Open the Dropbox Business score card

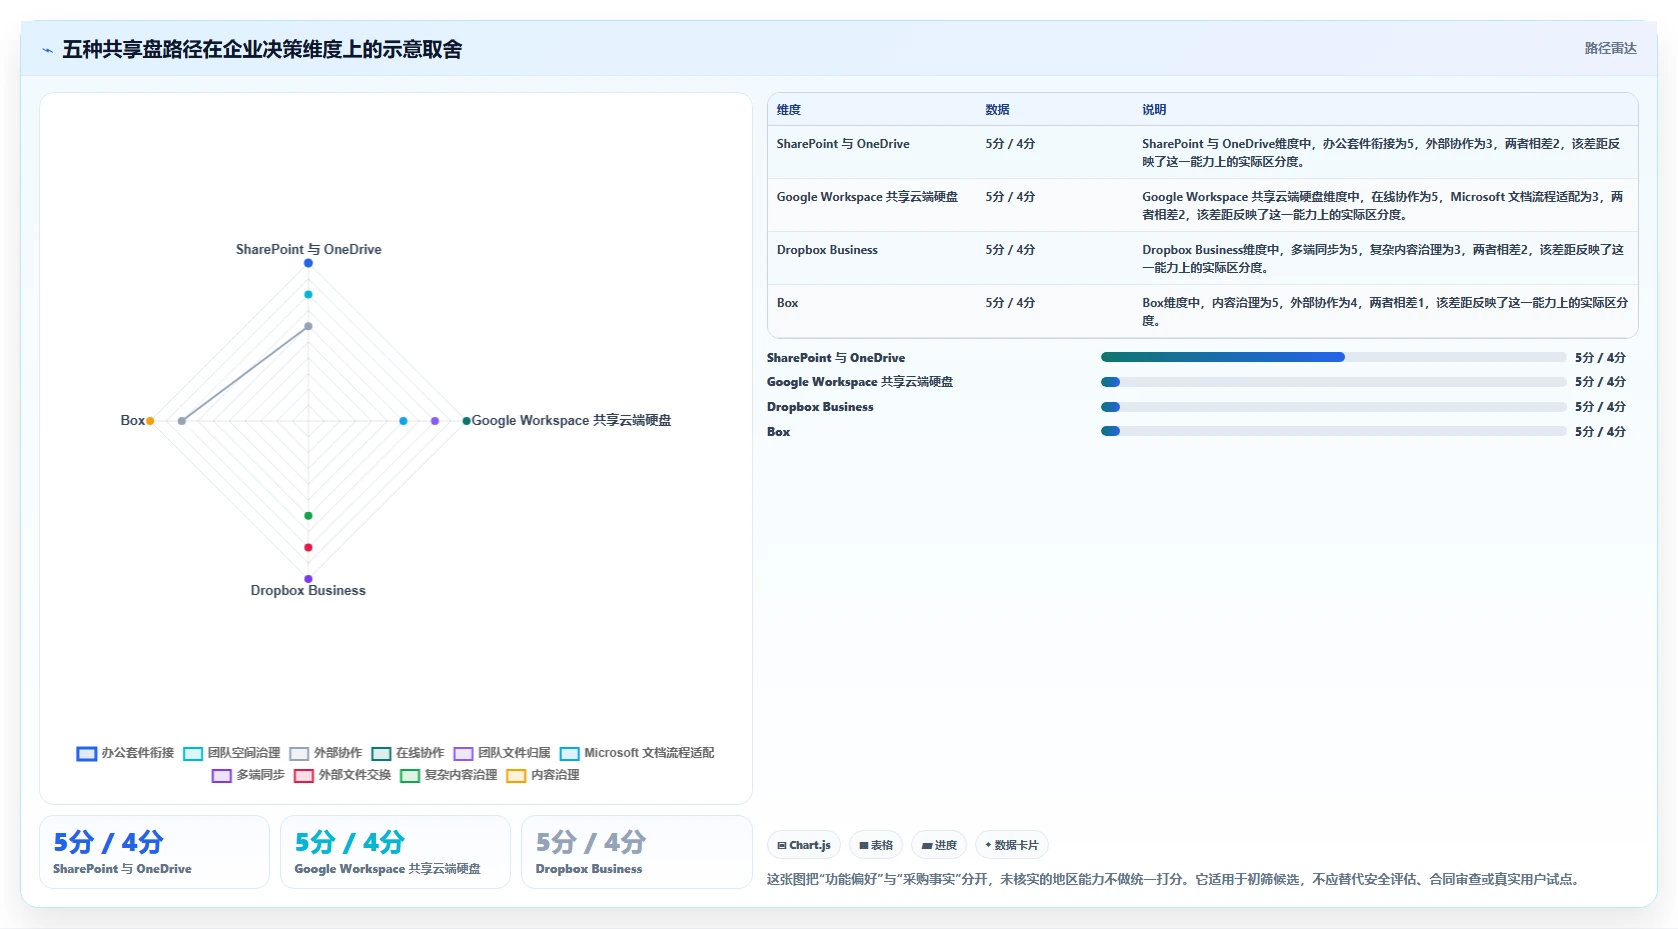click(636, 852)
